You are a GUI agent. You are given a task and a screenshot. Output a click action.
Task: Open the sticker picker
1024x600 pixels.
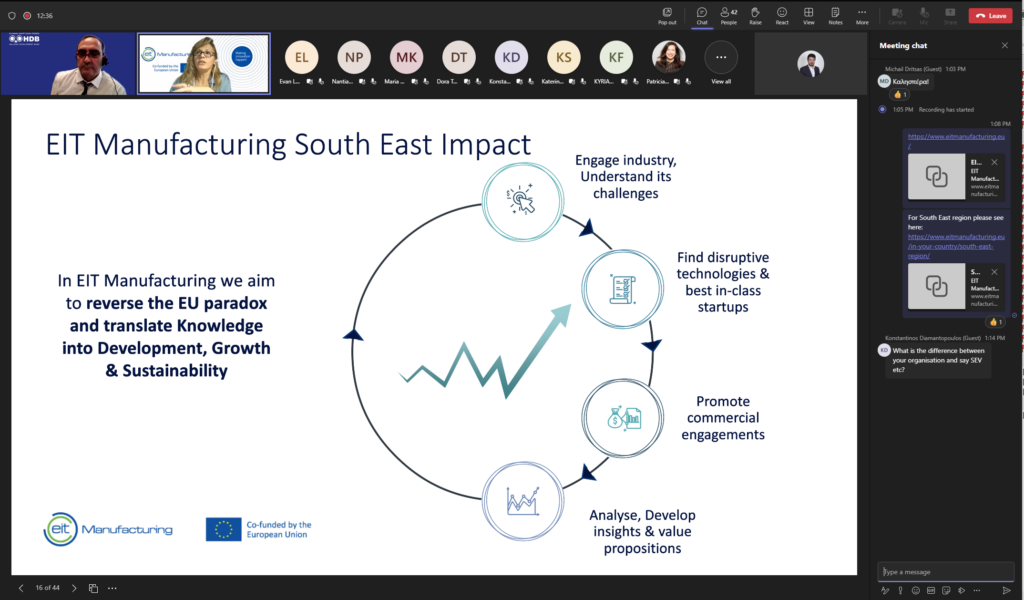click(x=946, y=590)
